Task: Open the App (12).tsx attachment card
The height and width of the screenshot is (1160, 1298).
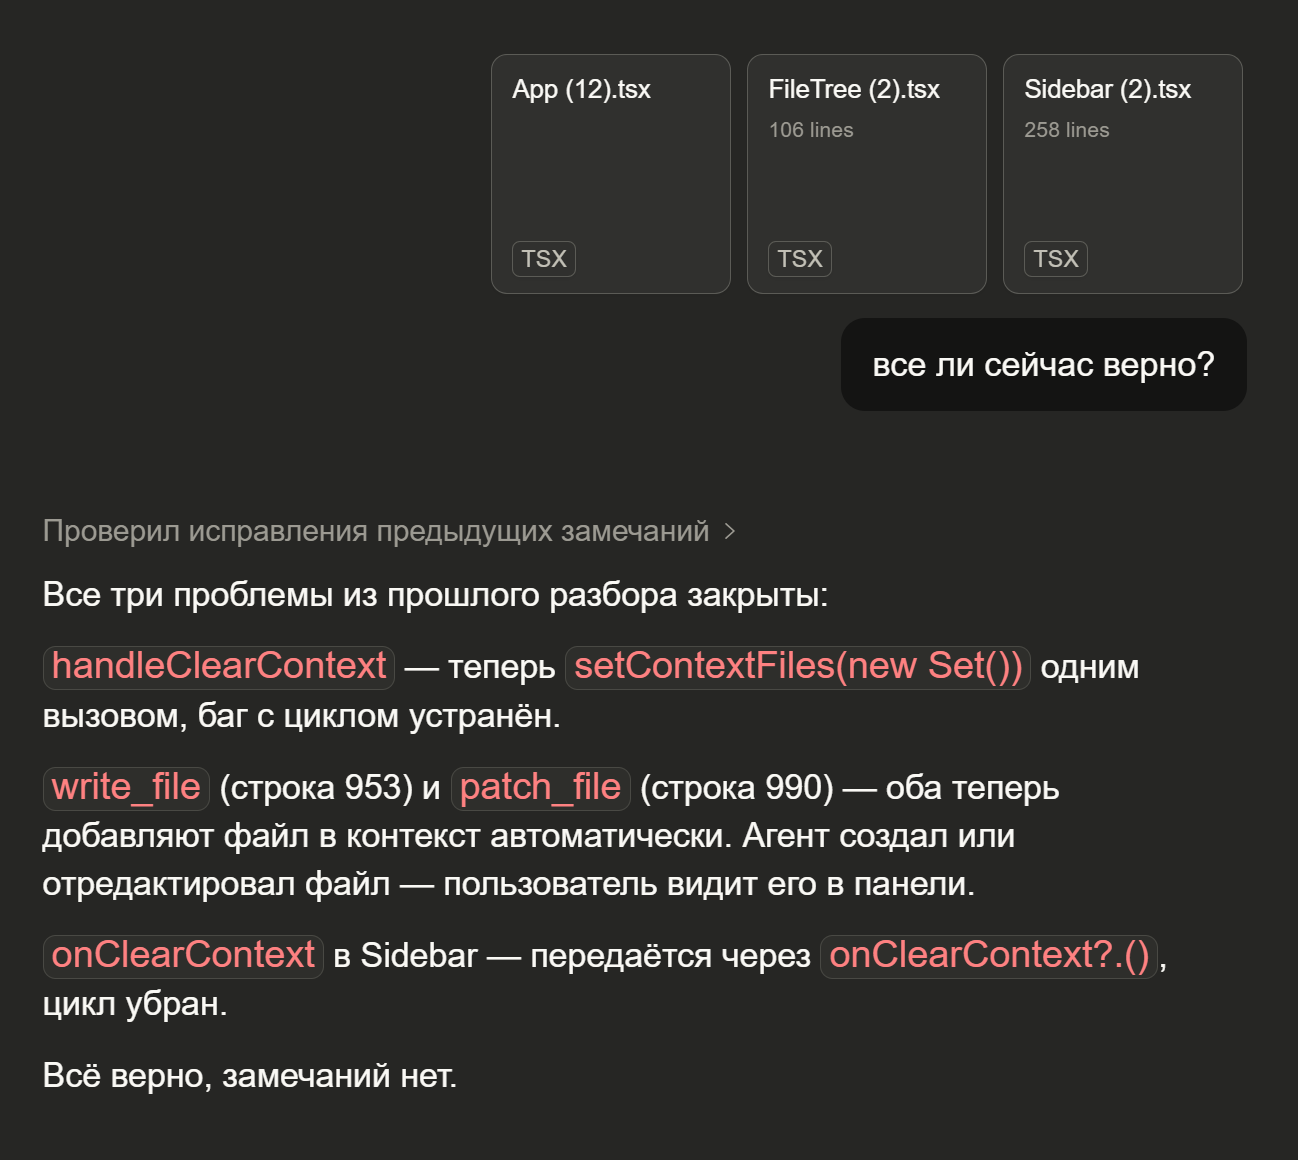Action: (x=610, y=173)
